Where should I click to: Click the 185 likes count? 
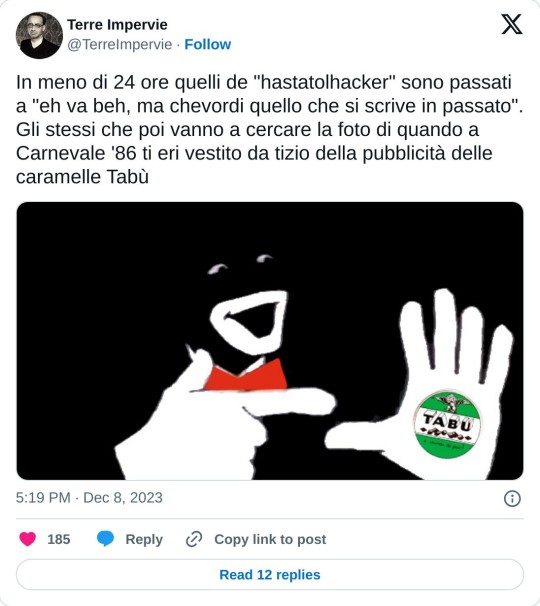pyautogui.click(x=59, y=539)
